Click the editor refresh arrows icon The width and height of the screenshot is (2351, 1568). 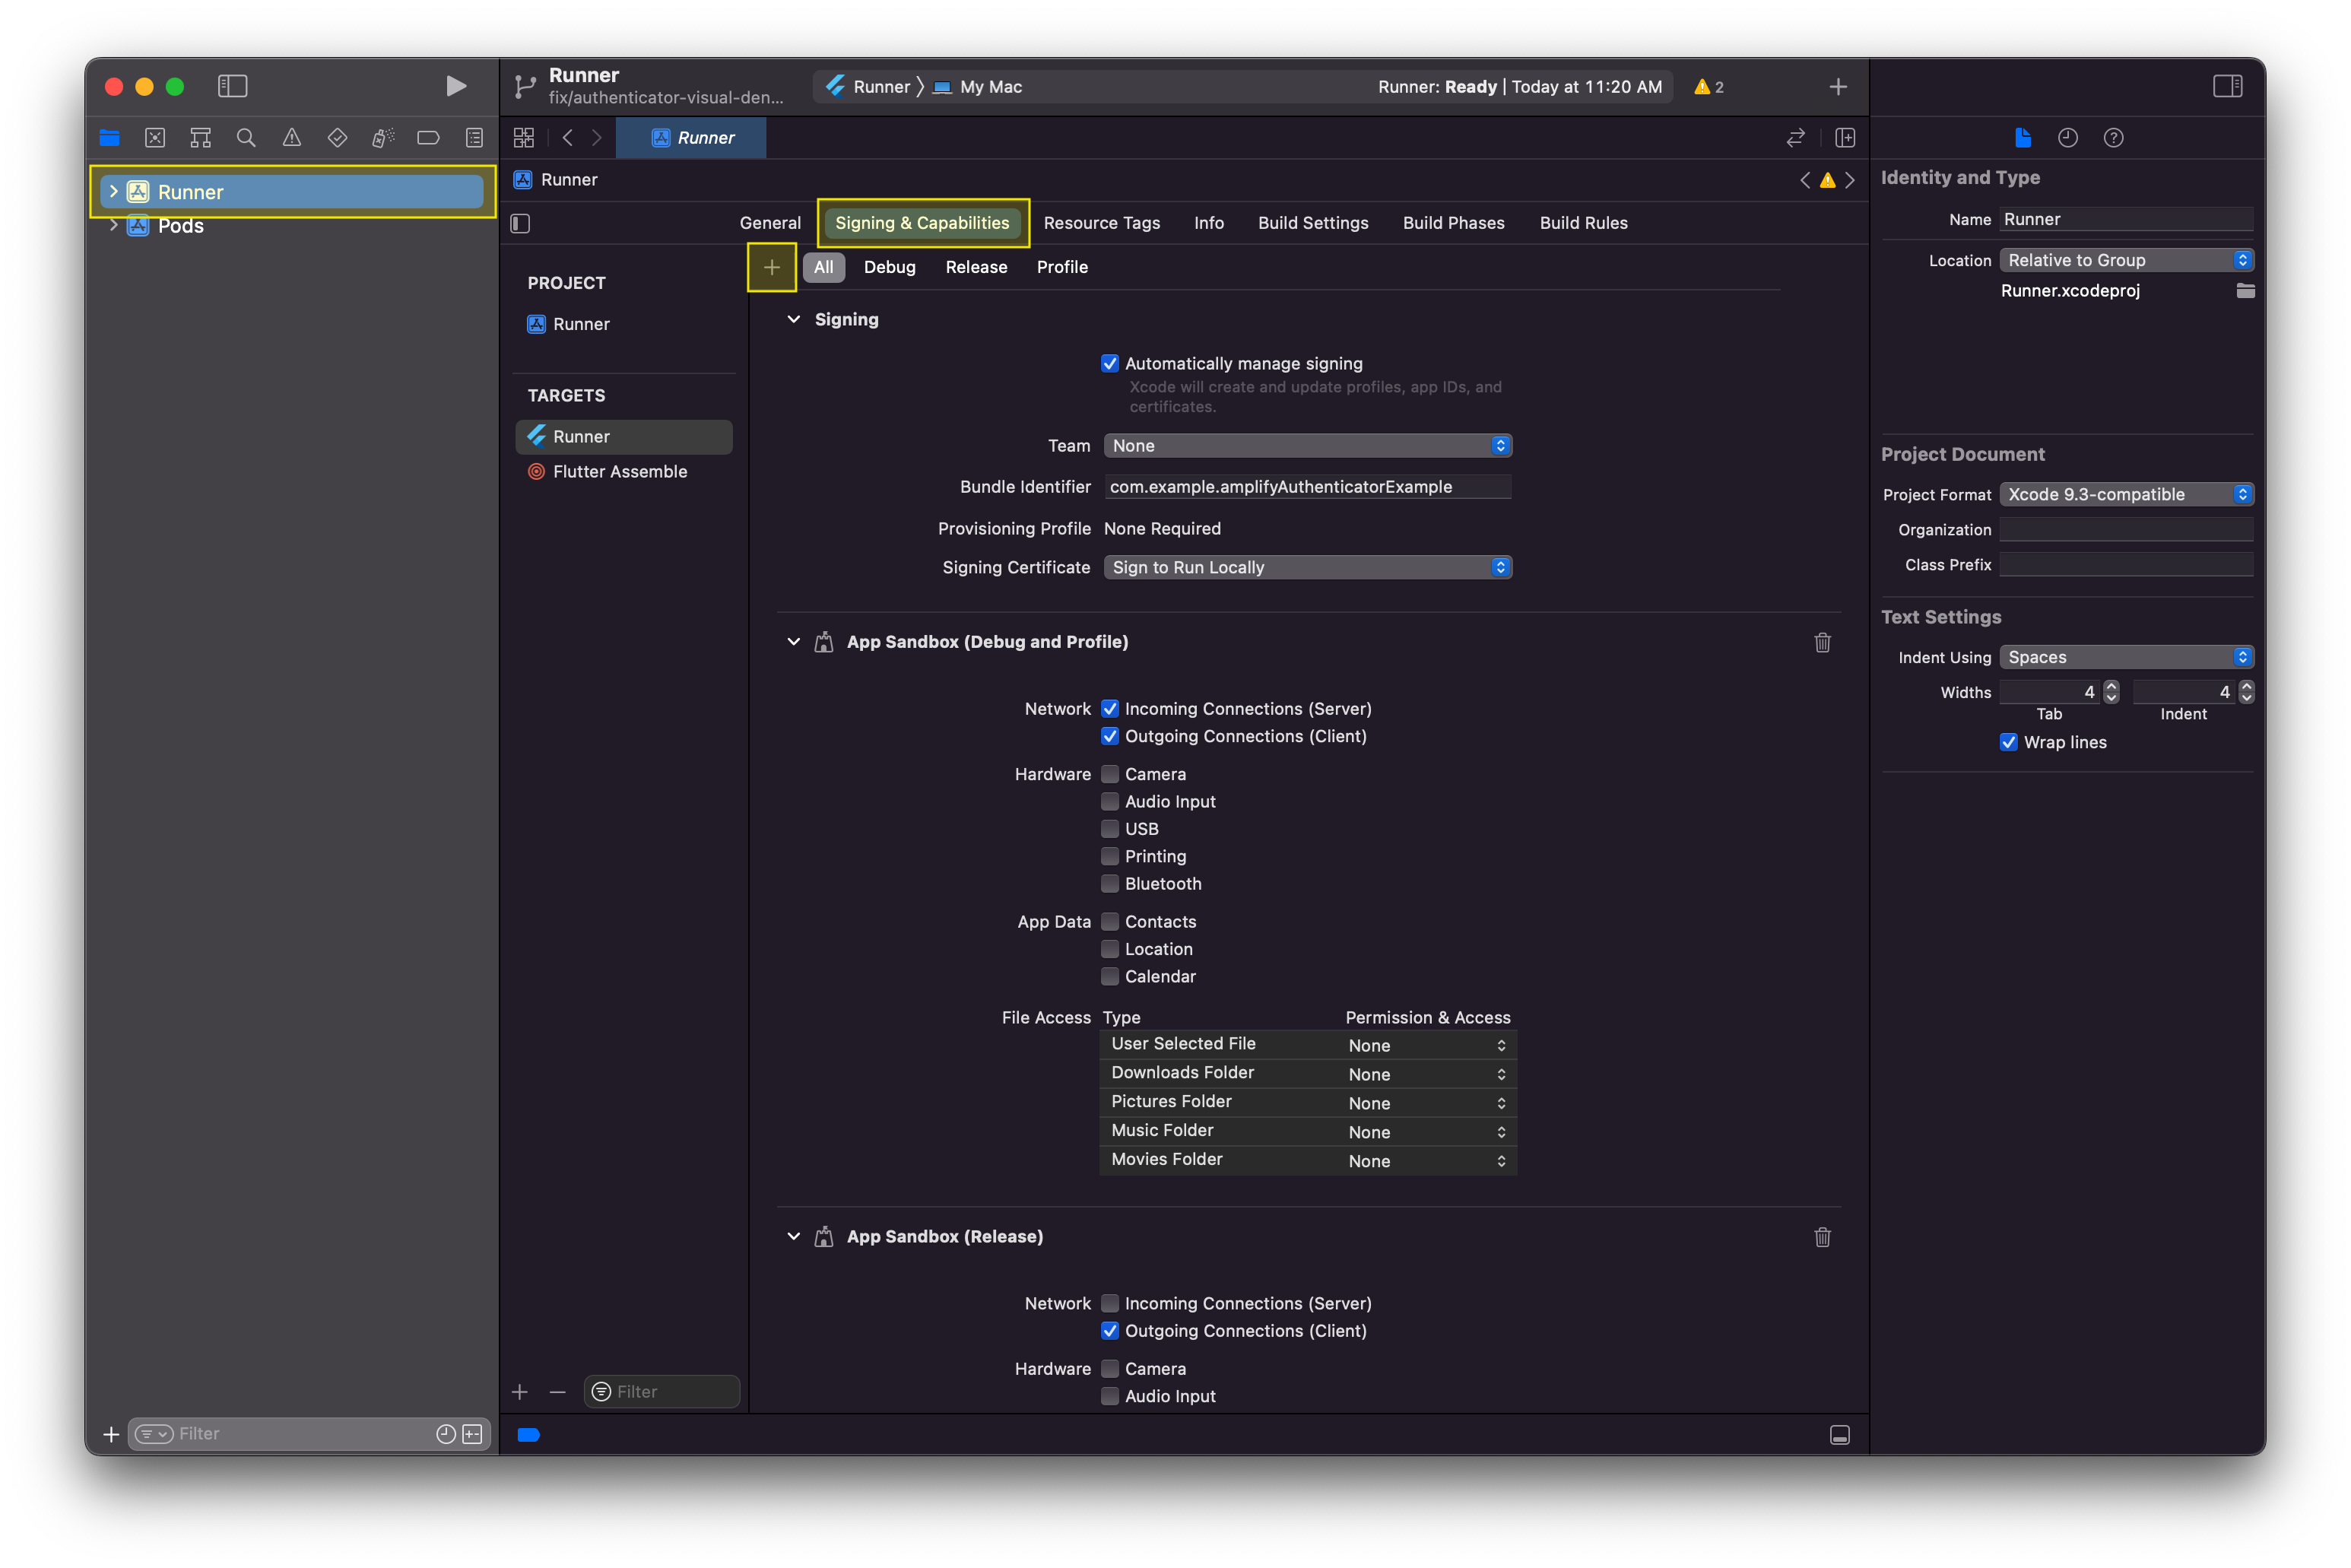[x=1796, y=138]
